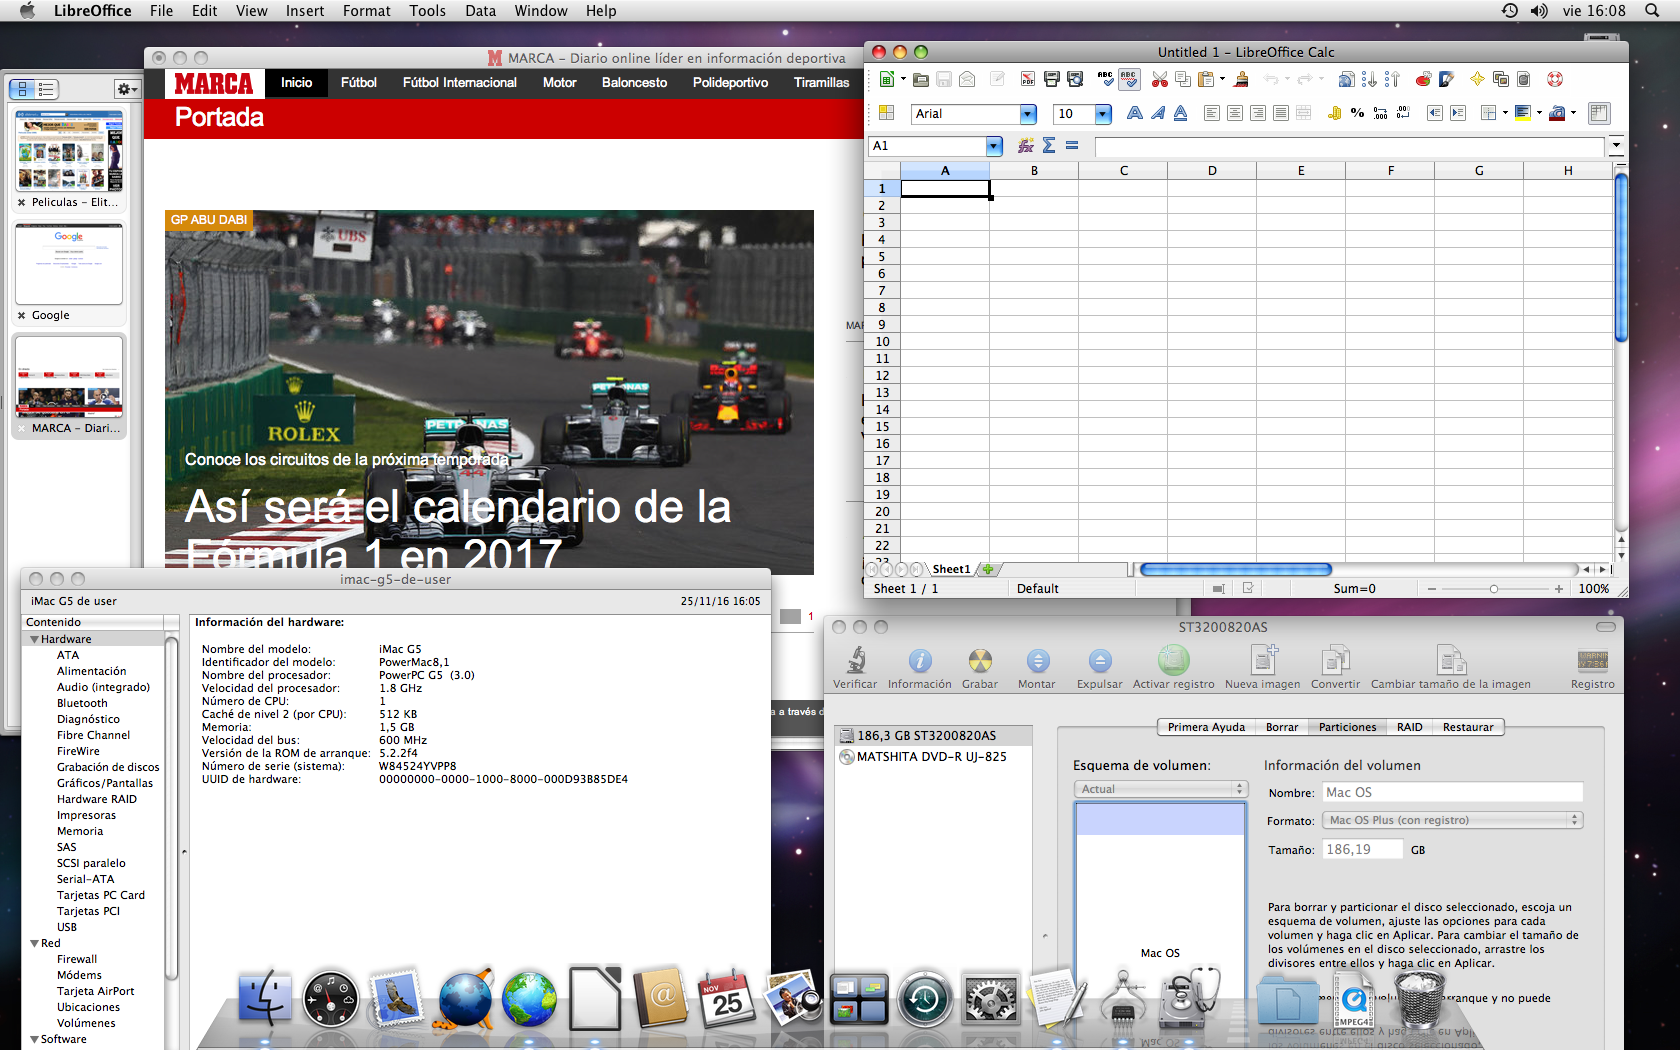Image resolution: width=1680 pixels, height=1050 pixels.
Task: Apply Currency number format in Calc
Action: pos(1334,113)
